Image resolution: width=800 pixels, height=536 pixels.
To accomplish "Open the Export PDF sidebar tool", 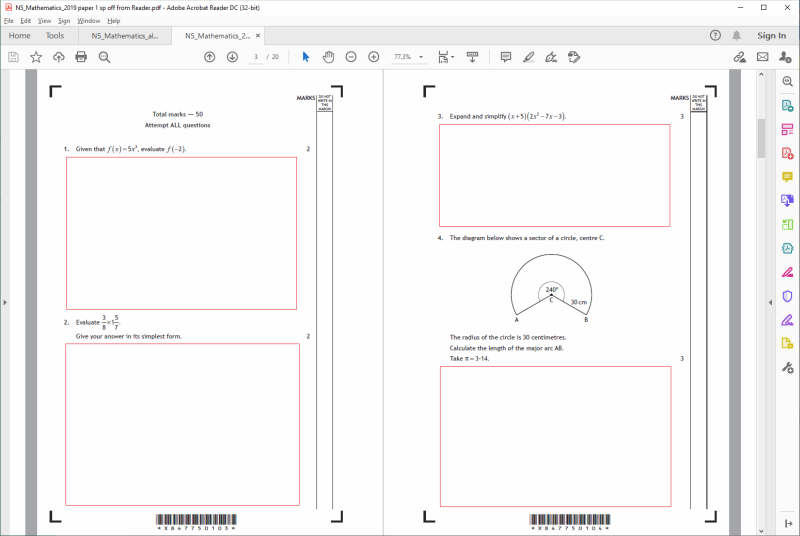I will tap(787, 106).
